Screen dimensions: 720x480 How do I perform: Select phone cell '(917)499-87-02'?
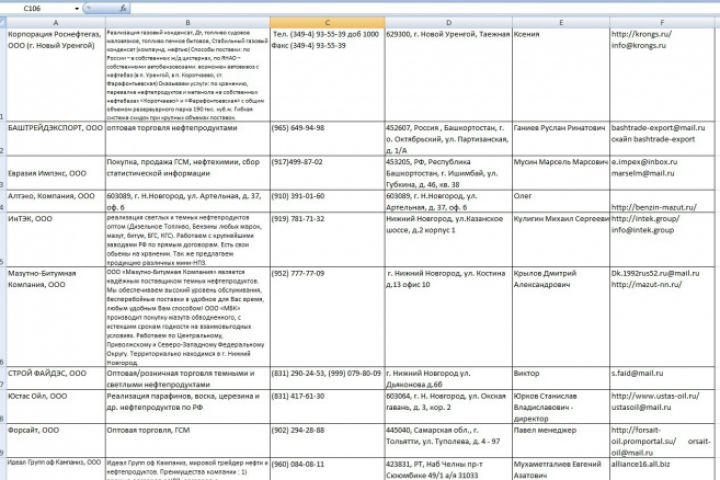click(327, 173)
